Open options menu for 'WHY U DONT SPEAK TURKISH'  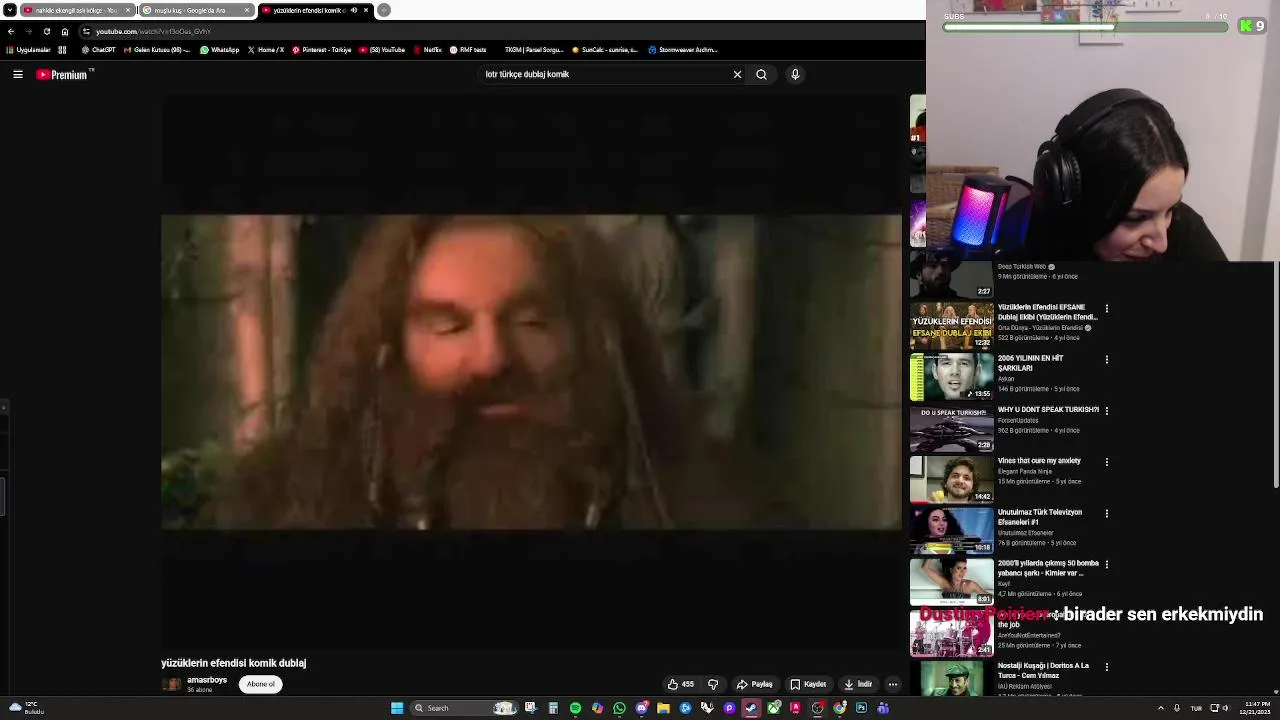click(1107, 410)
